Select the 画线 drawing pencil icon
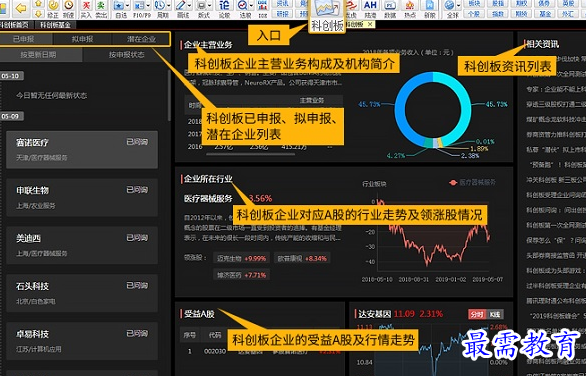This screenshot has height=376, width=586. tap(181, 5)
